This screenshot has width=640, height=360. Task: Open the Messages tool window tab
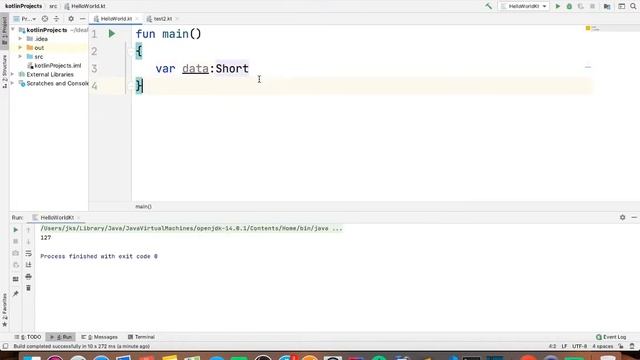100,337
